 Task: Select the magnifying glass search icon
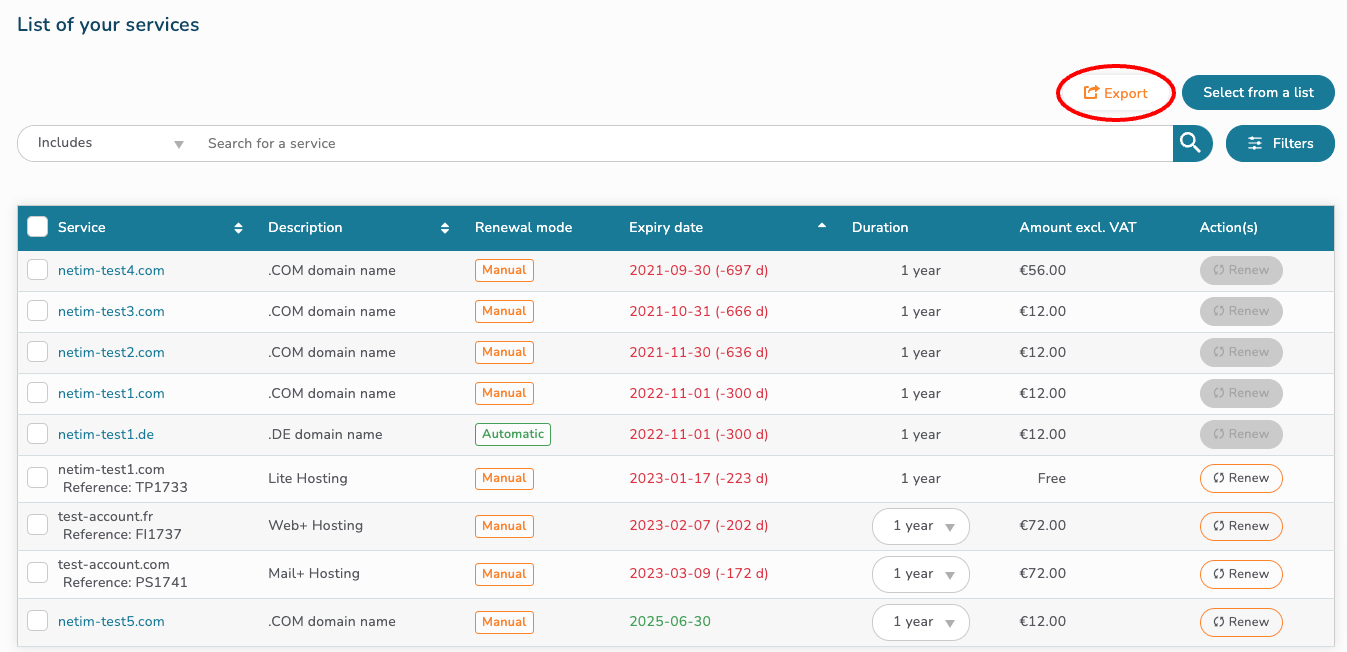coord(1191,143)
